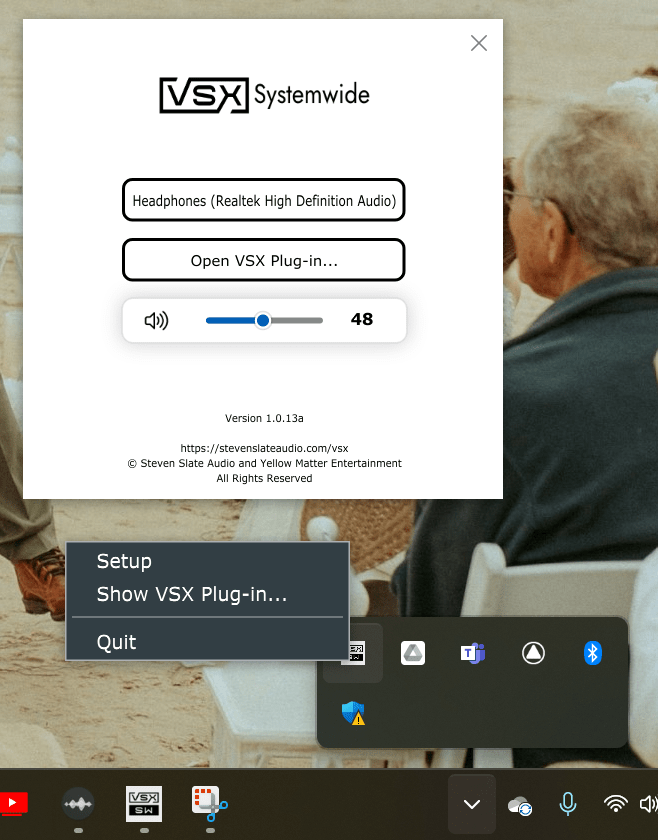Click OneDrive sync cloud icon
658x840 pixels.
pos(520,805)
